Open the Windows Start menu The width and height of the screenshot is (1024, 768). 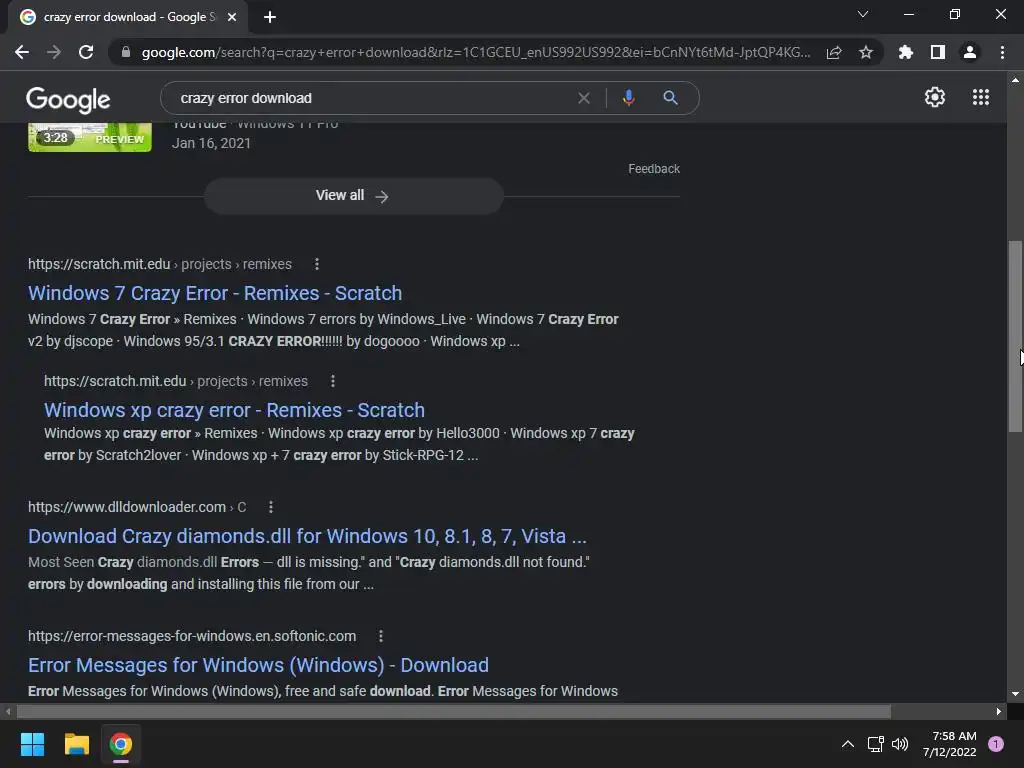[32, 744]
